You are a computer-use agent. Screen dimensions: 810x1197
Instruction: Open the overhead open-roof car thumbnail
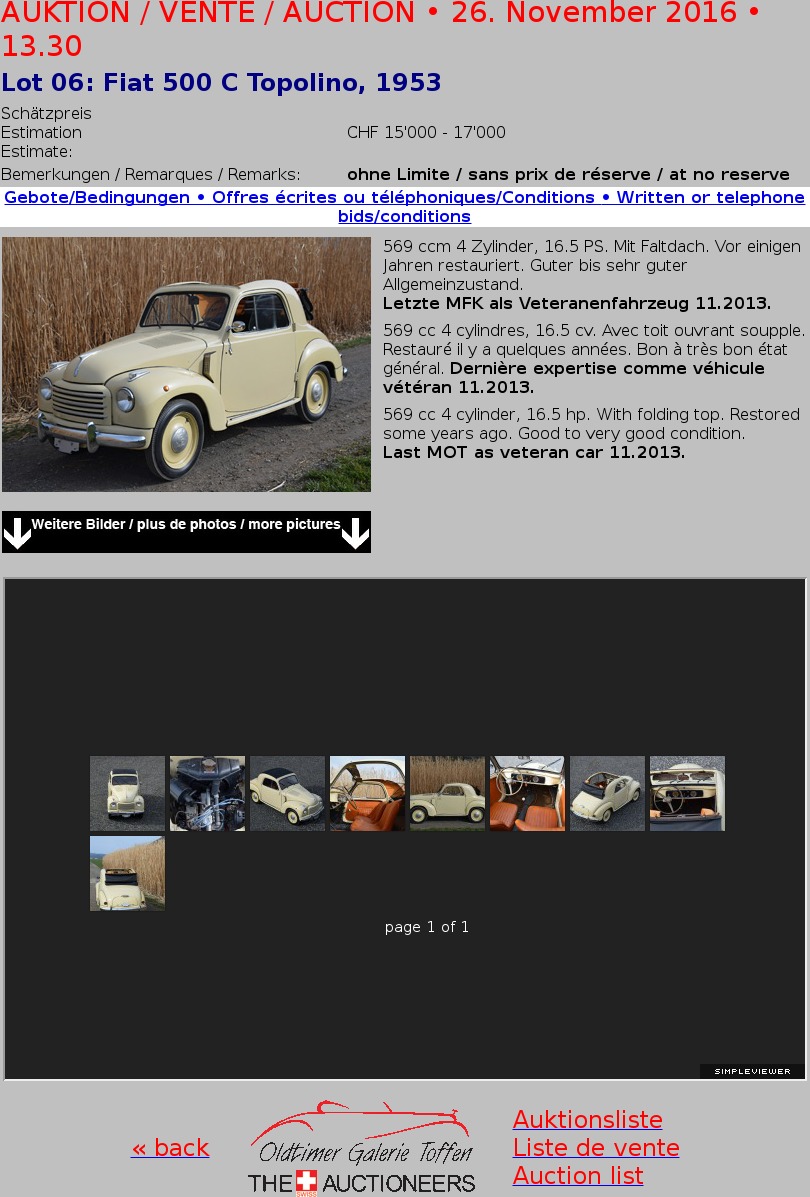(608, 793)
